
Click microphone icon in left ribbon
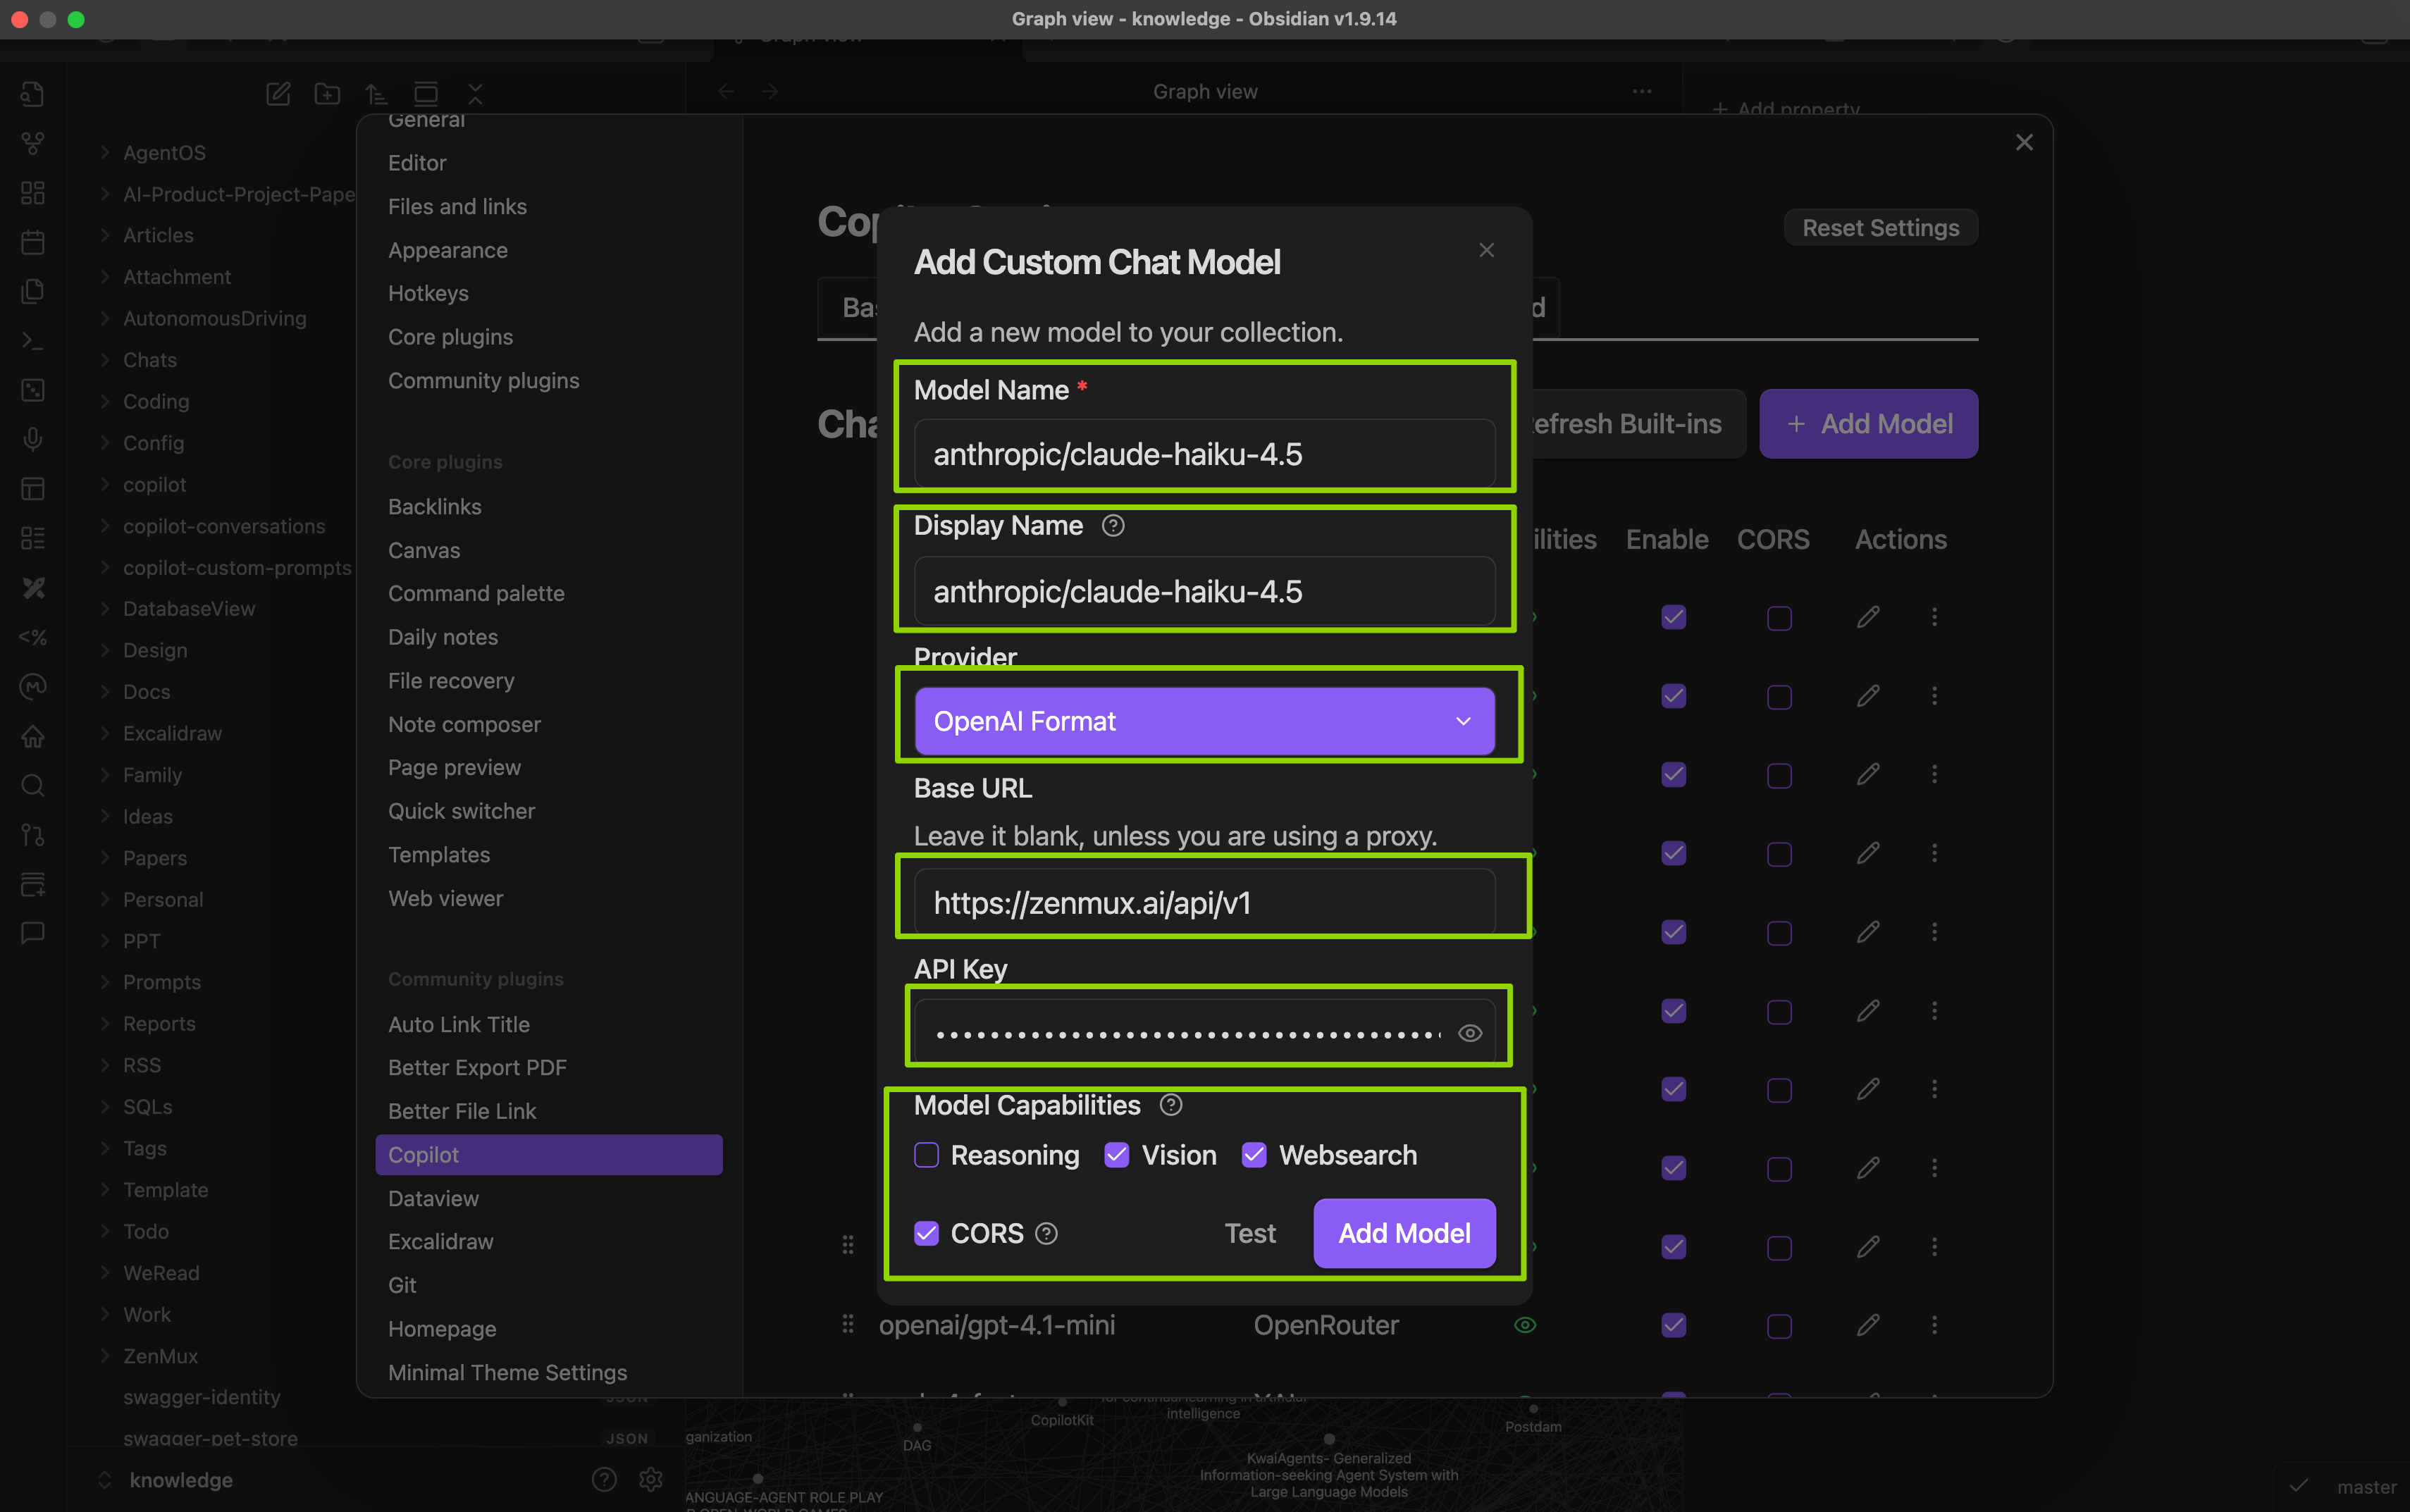click(x=33, y=439)
